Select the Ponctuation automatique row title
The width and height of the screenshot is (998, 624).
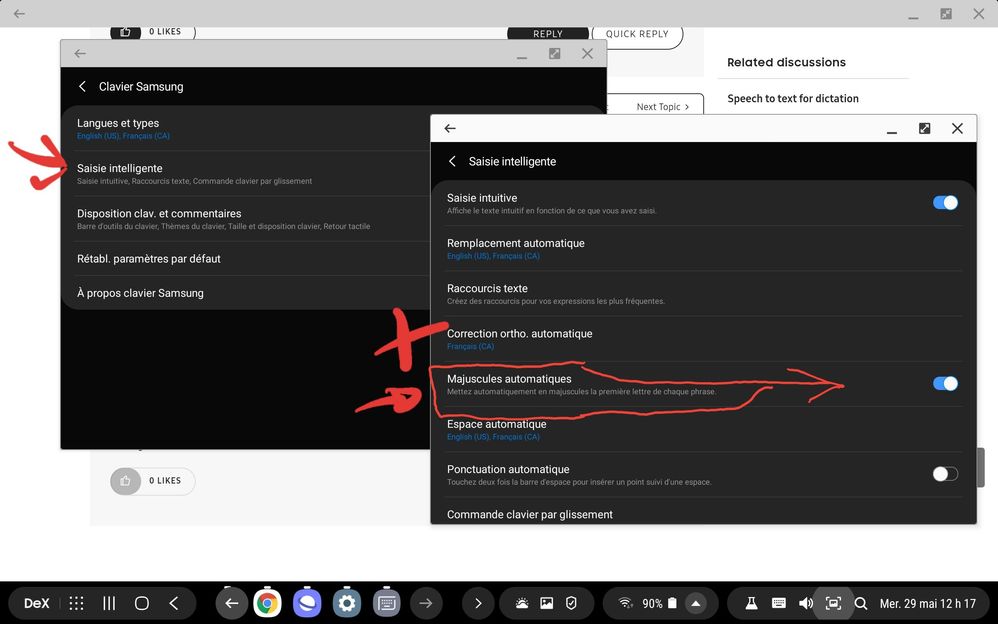click(508, 469)
